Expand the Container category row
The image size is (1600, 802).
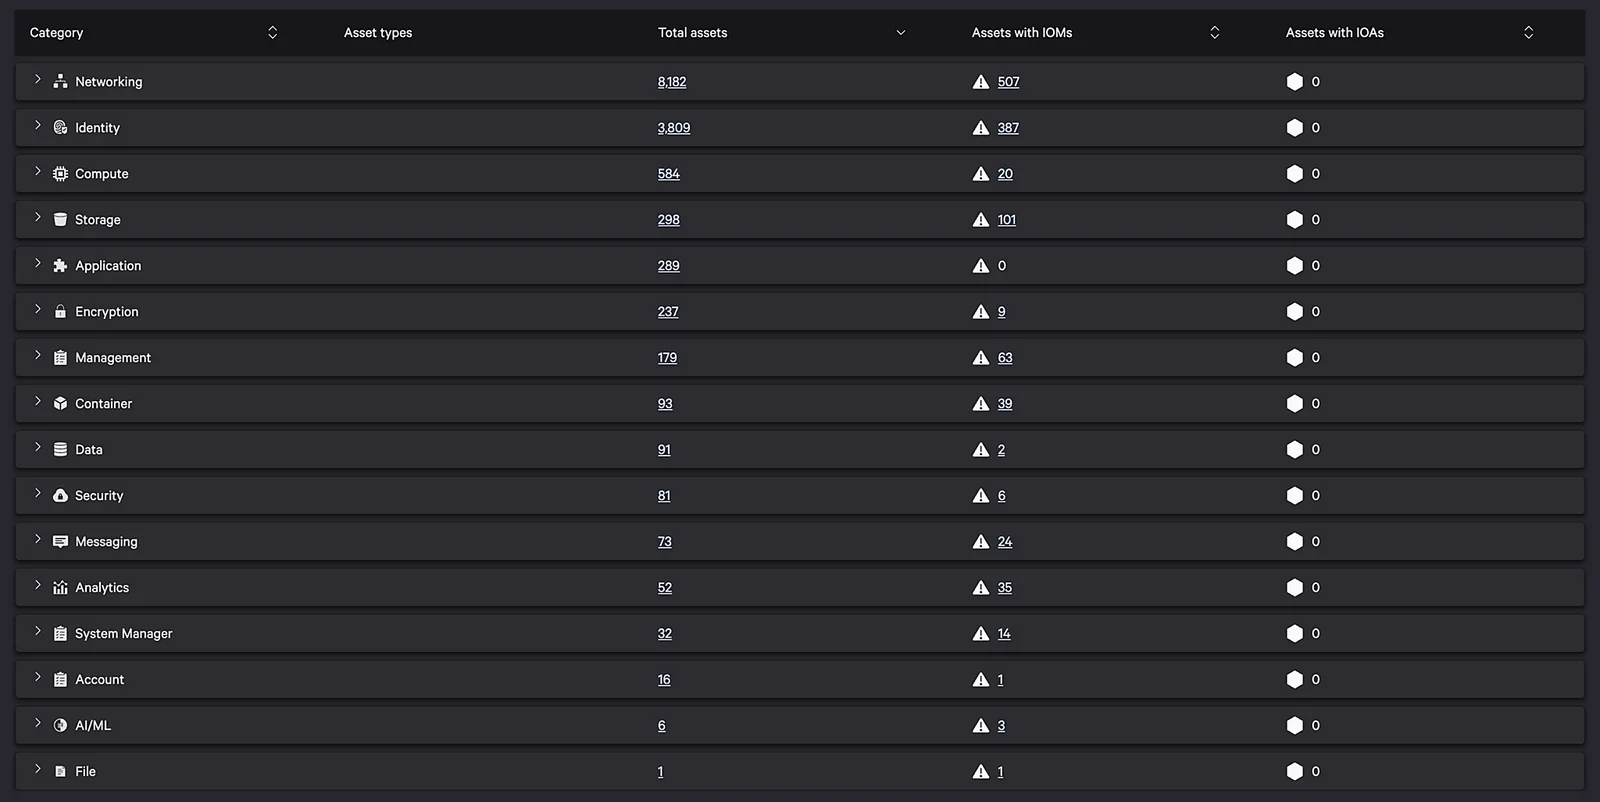click(x=38, y=402)
